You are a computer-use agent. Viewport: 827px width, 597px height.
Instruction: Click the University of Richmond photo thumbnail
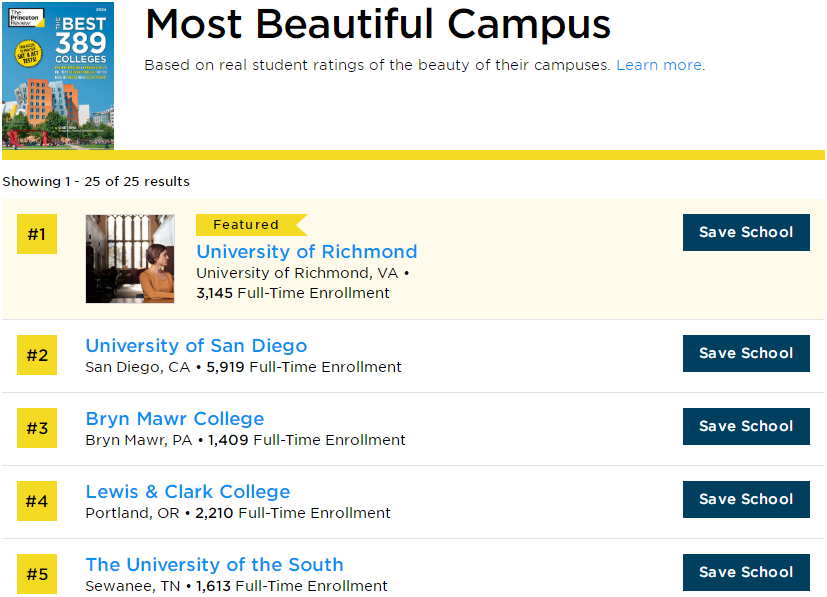click(130, 259)
